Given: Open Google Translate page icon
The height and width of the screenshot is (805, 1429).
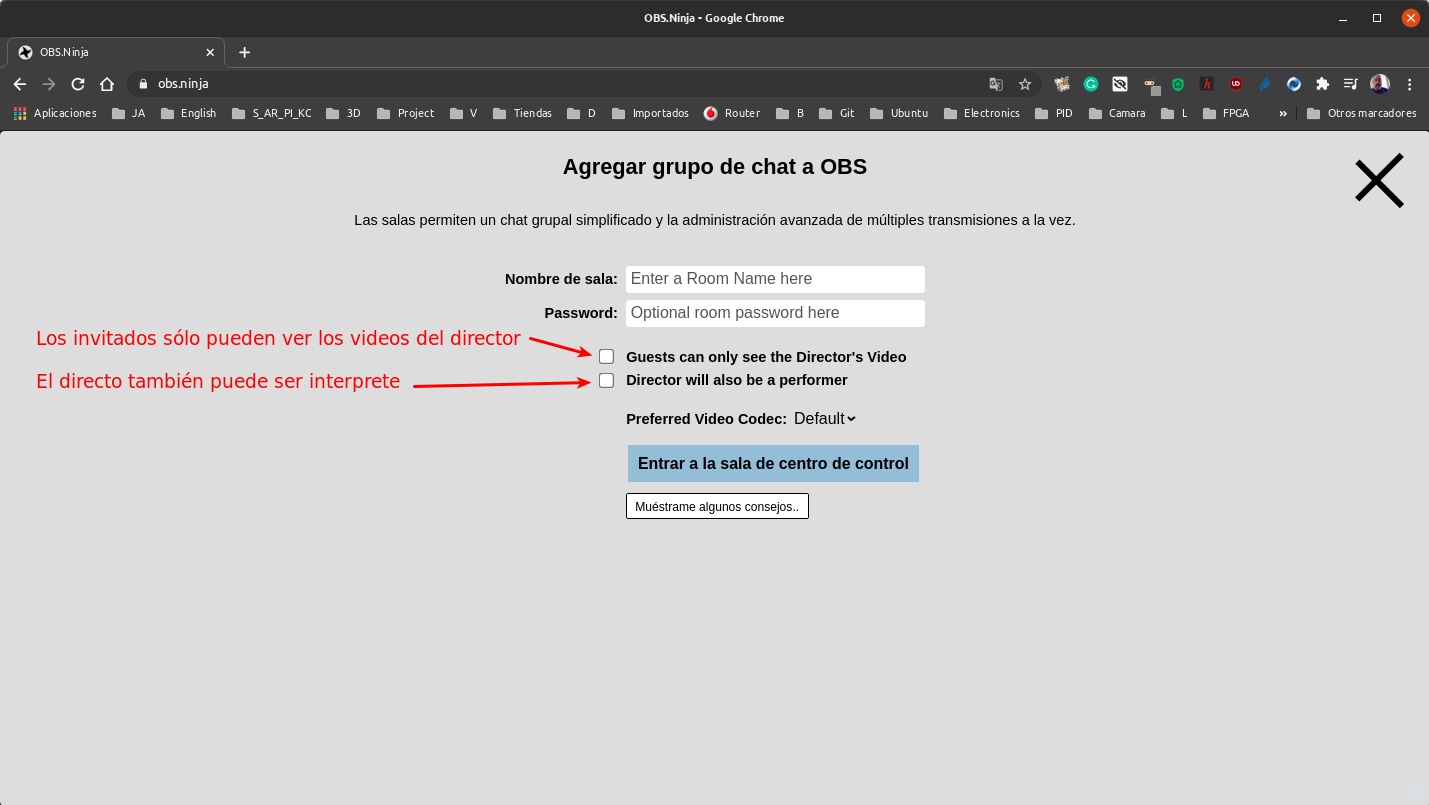Looking at the screenshot, I should tap(996, 84).
